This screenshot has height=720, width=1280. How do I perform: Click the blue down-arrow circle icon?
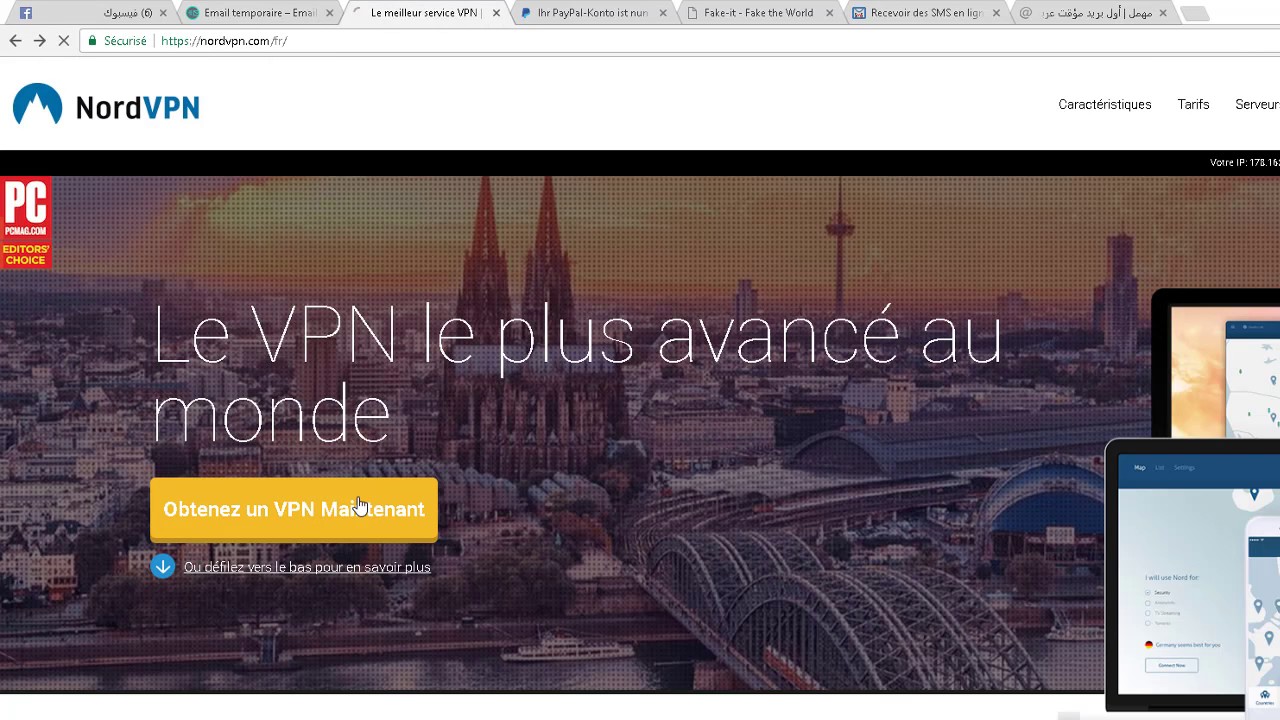coord(162,567)
